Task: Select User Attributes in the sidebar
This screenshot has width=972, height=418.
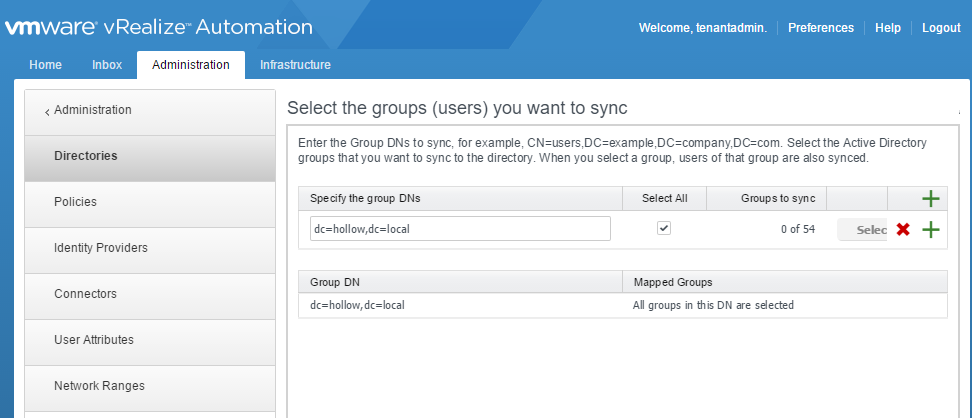Action: click(x=94, y=340)
